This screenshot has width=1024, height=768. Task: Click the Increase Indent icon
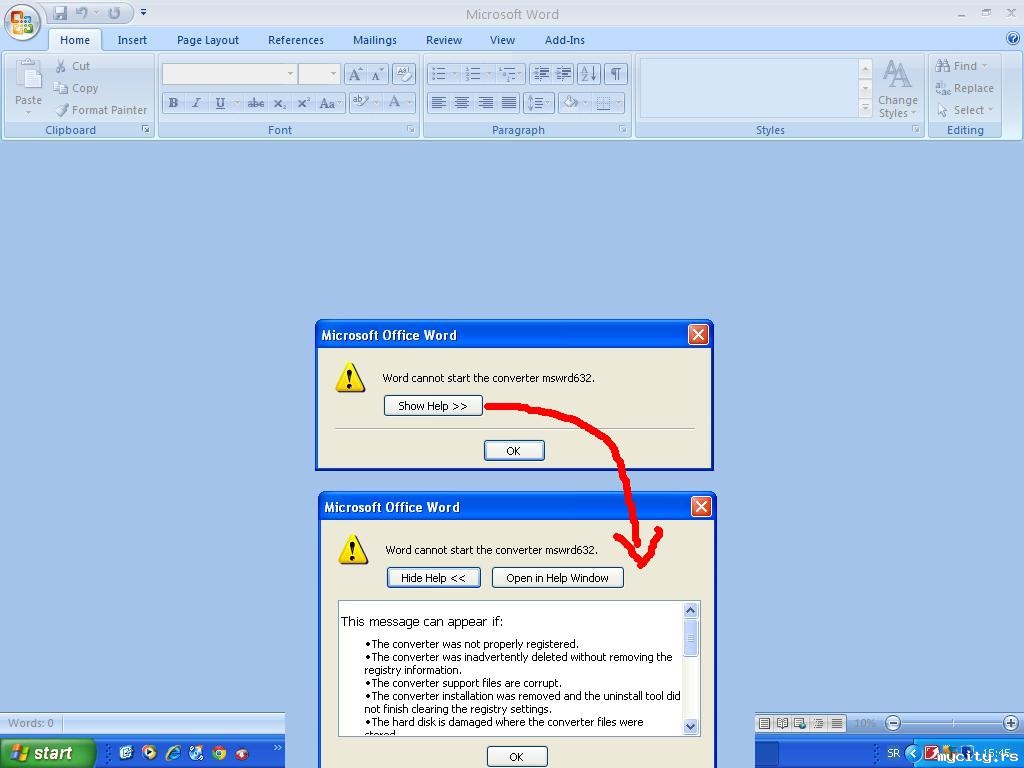coord(564,74)
